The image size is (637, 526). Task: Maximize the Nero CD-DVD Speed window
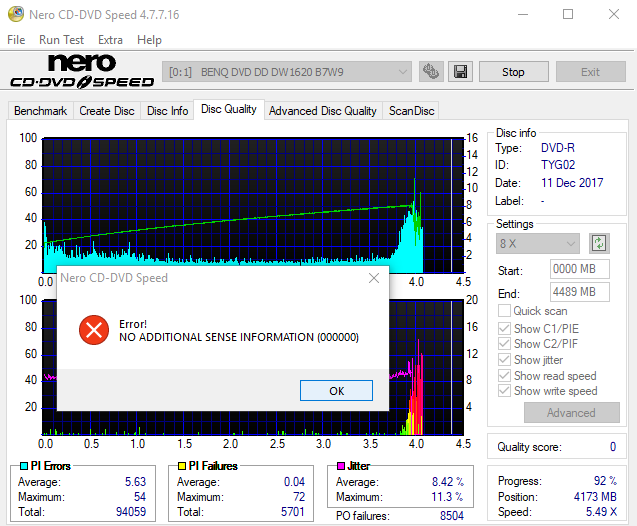pos(568,14)
